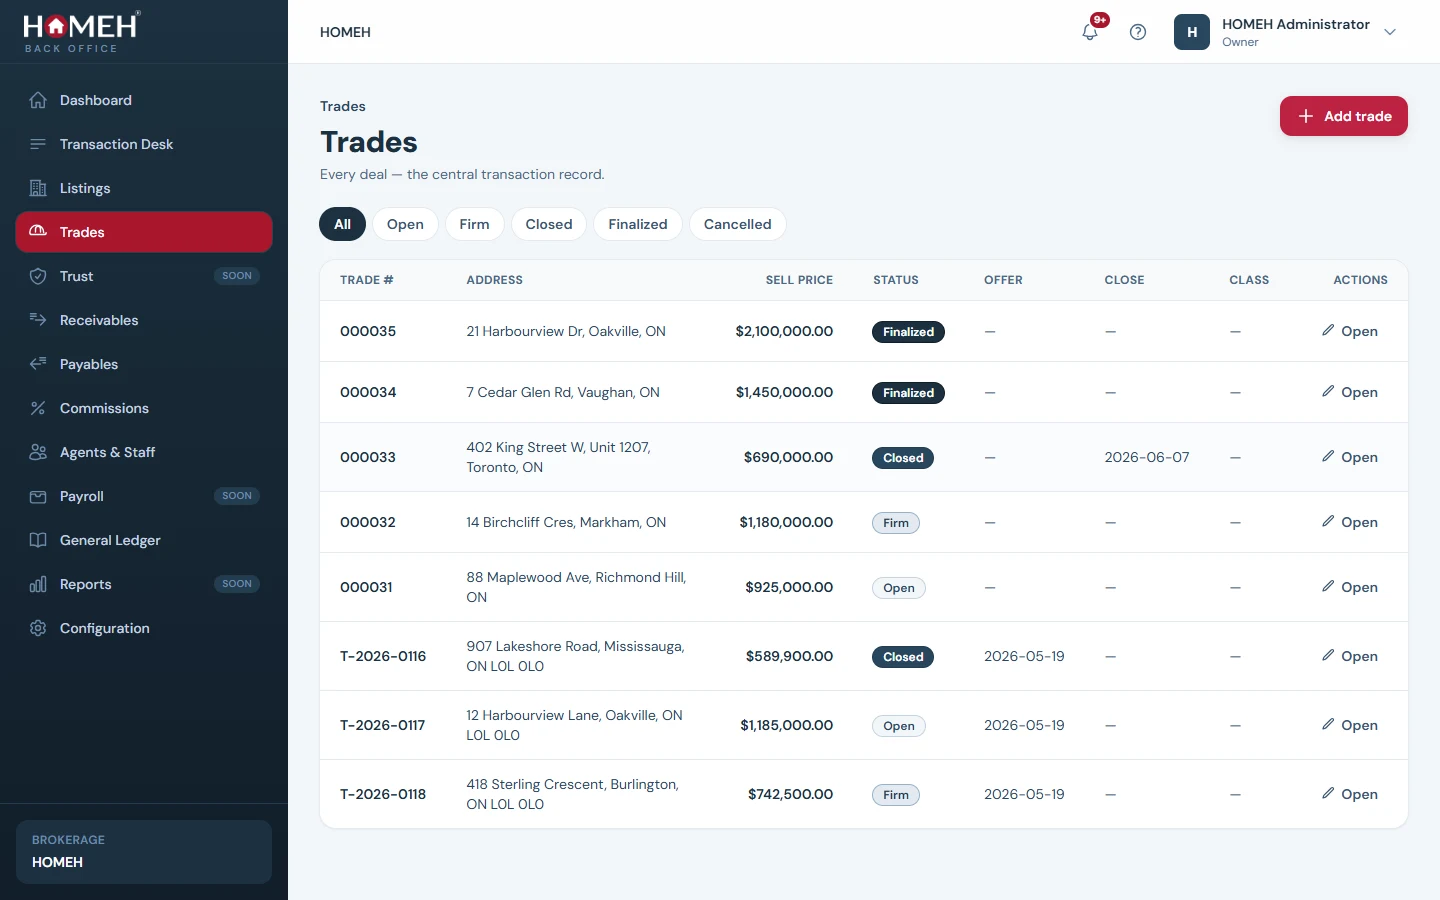Image resolution: width=1440 pixels, height=900 pixels.
Task: Go to Dashboard in the sidebar
Action: point(144,100)
